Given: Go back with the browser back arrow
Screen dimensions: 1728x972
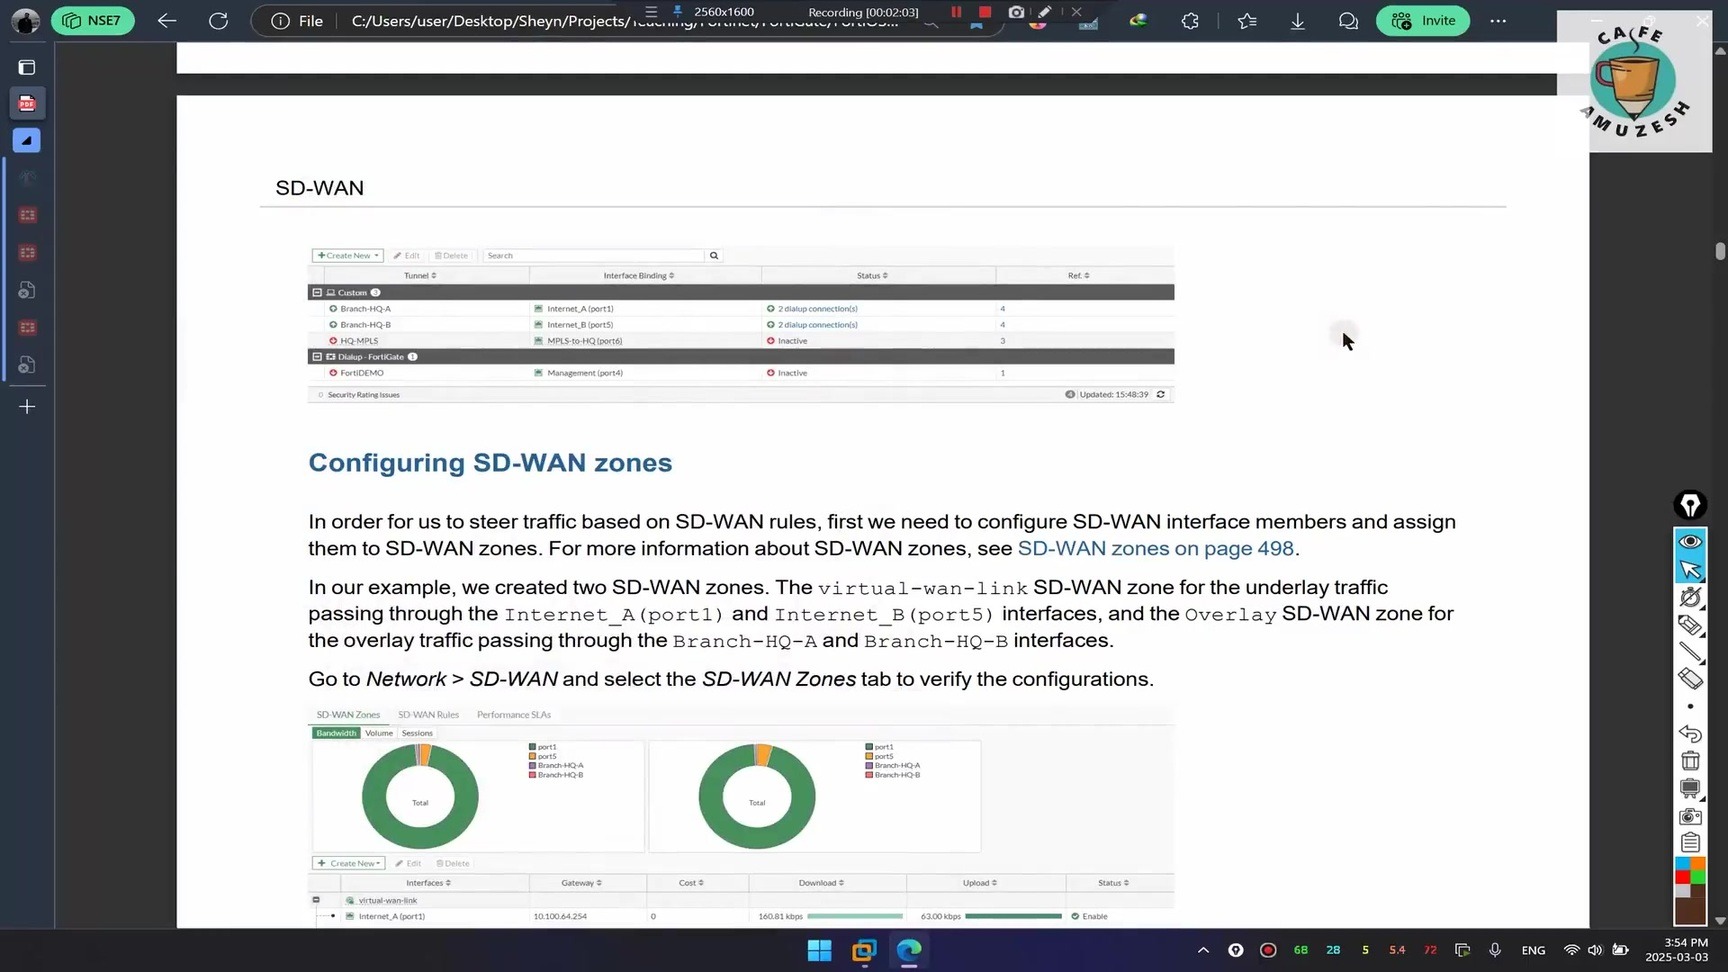Looking at the screenshot, I should tap(167, 20).
